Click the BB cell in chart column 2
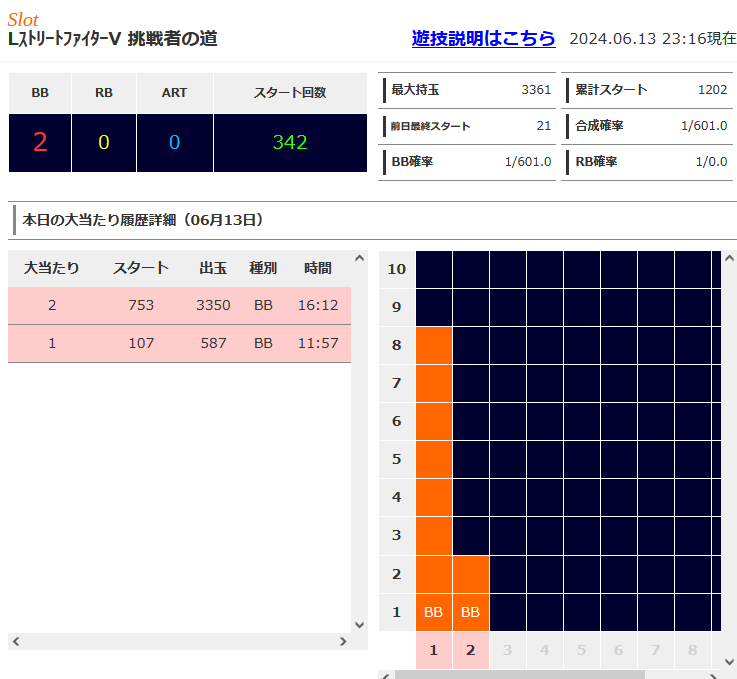This screenshot has width=737, height=679. point(470,612)
